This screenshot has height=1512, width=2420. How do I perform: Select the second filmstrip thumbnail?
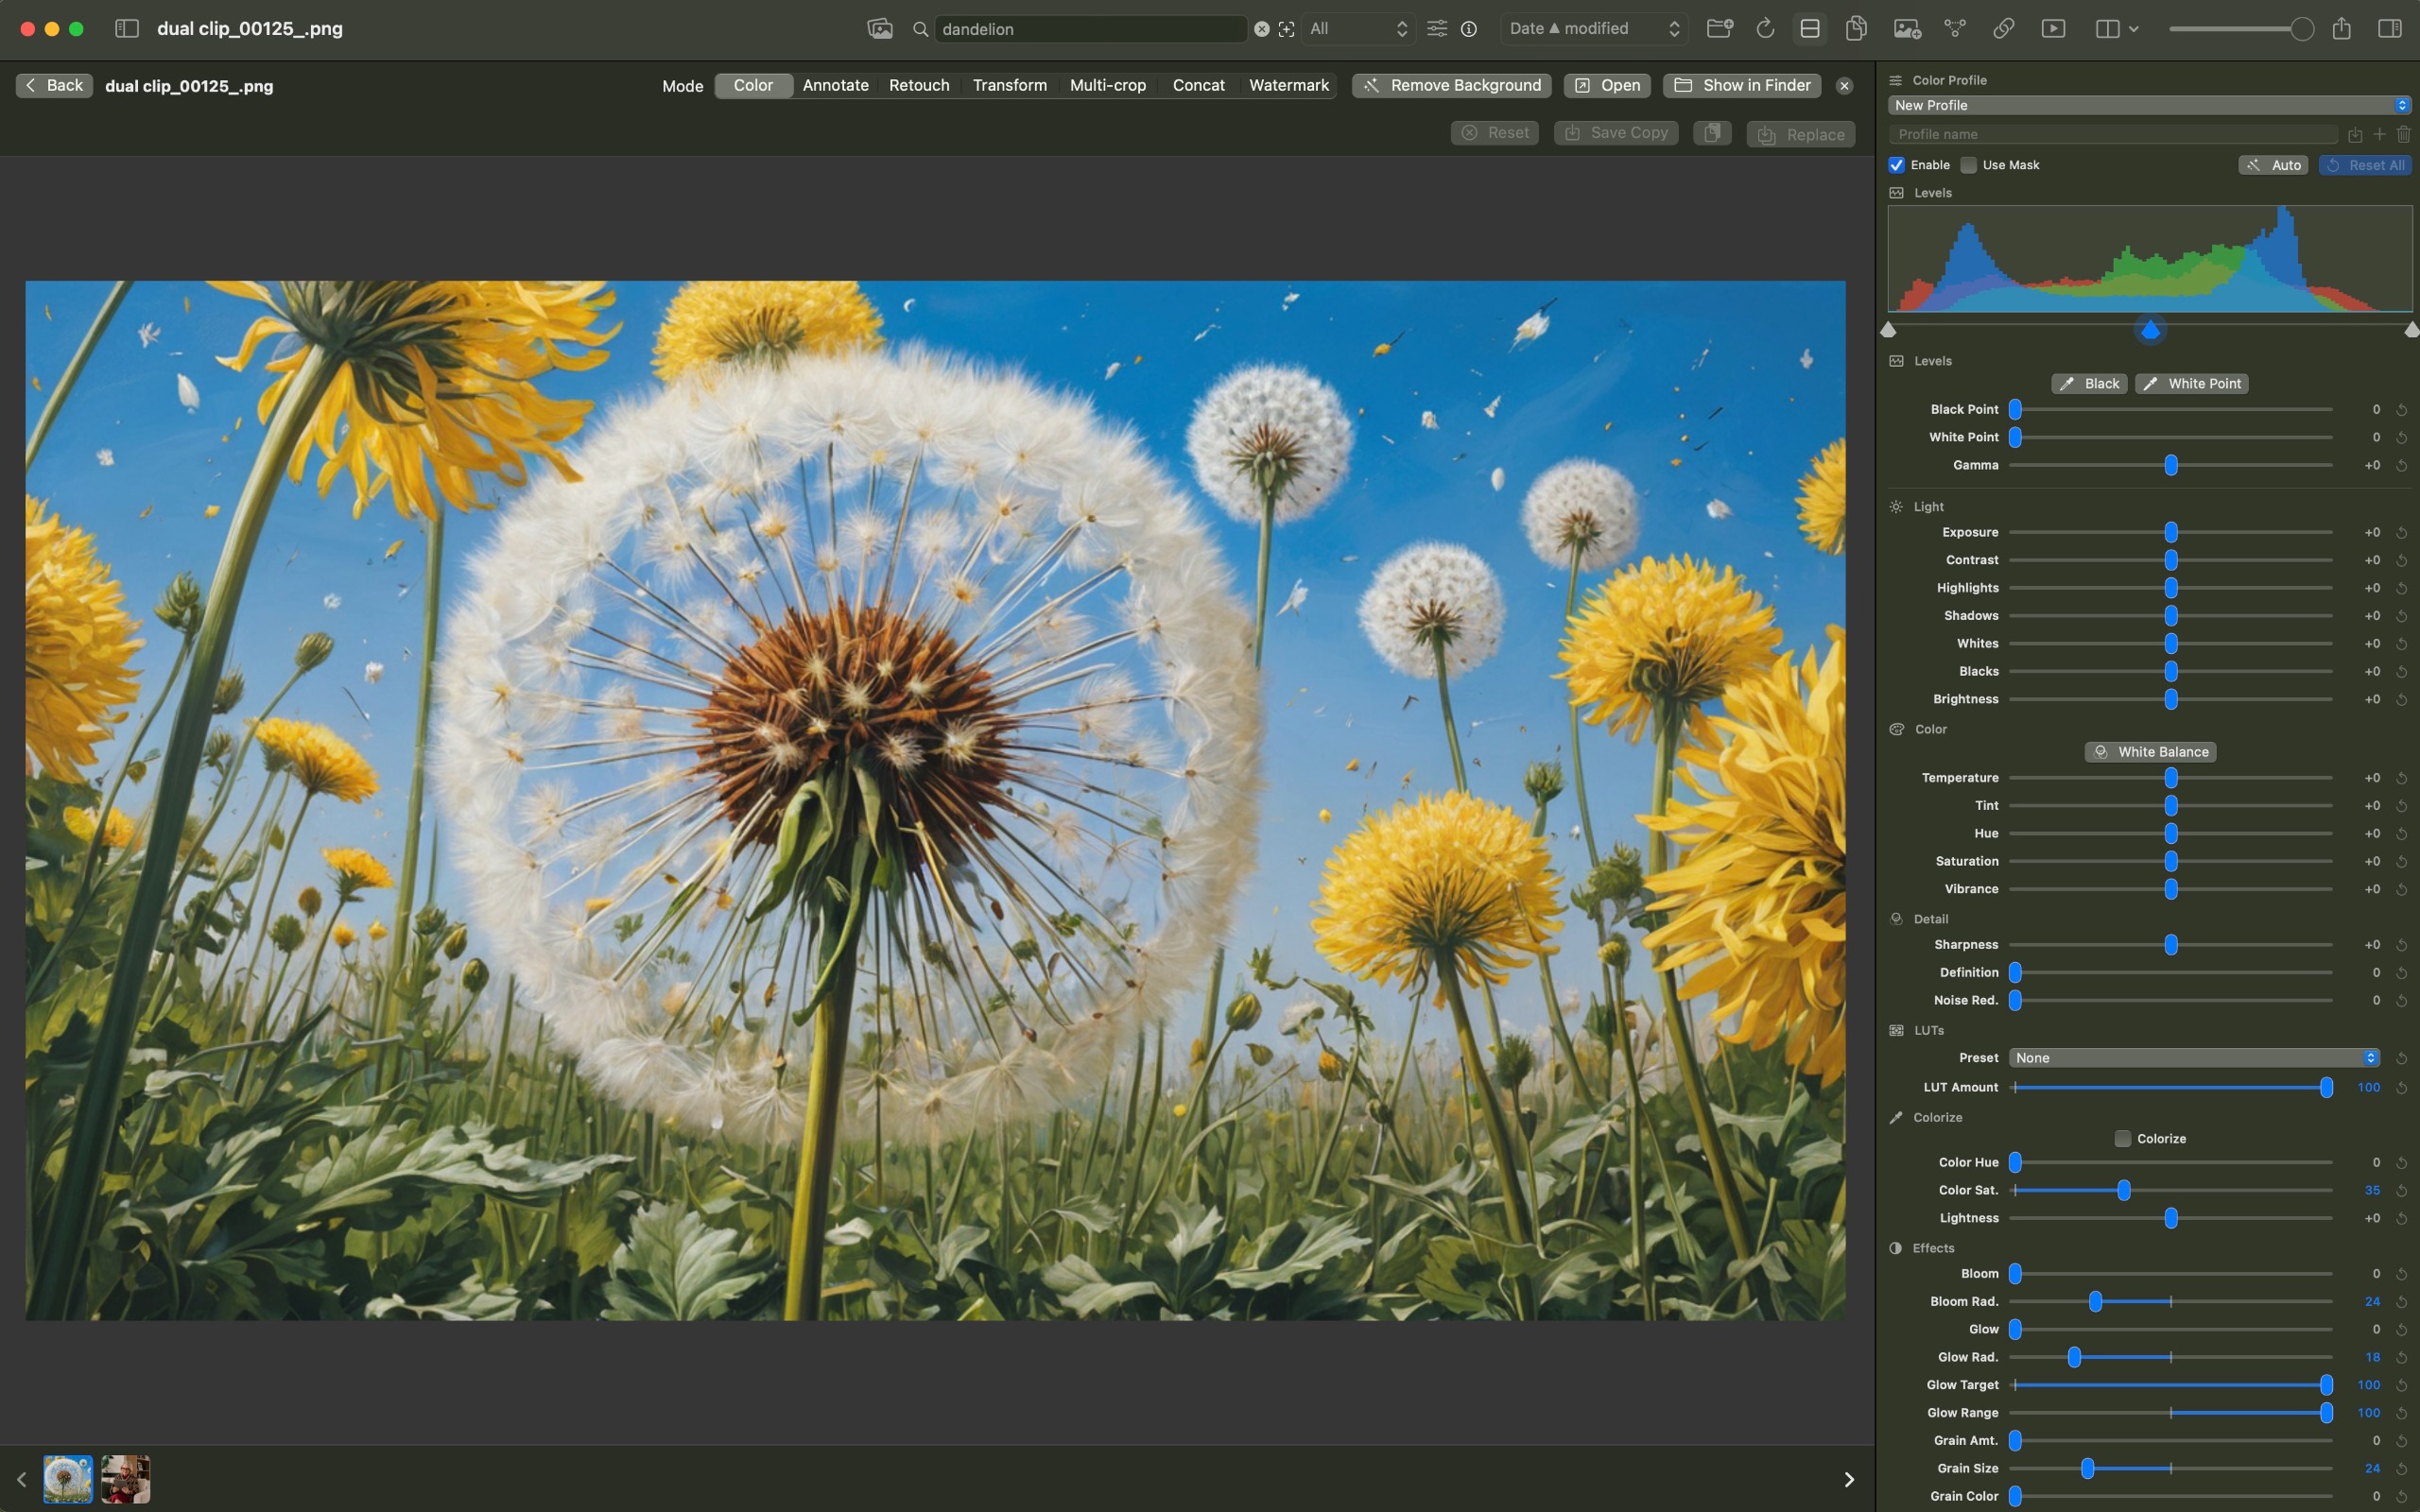(x=126, y=1480)
